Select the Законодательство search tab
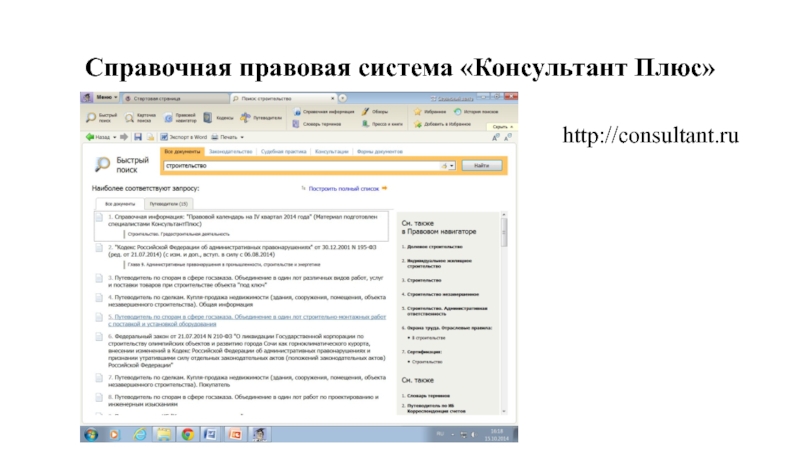The height and width of the screenshot is (450, 800). [x=231, y=152]
